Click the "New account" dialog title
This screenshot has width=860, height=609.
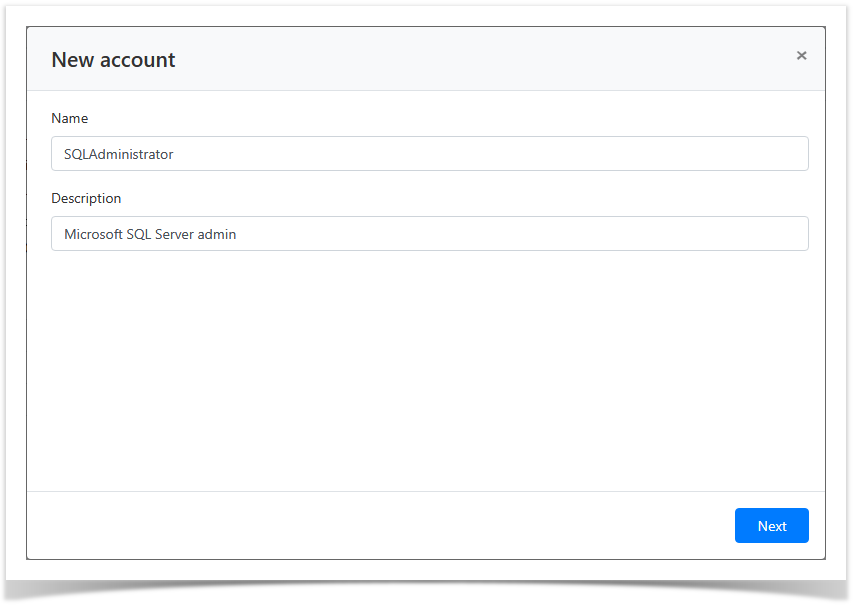click(113, 60)
